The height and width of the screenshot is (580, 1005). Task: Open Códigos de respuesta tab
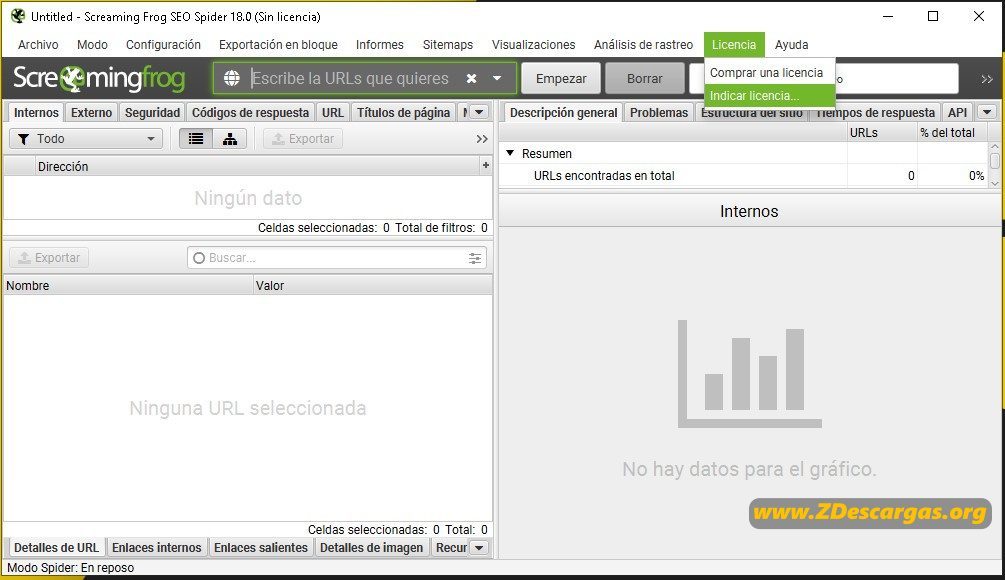coord(250,112)
